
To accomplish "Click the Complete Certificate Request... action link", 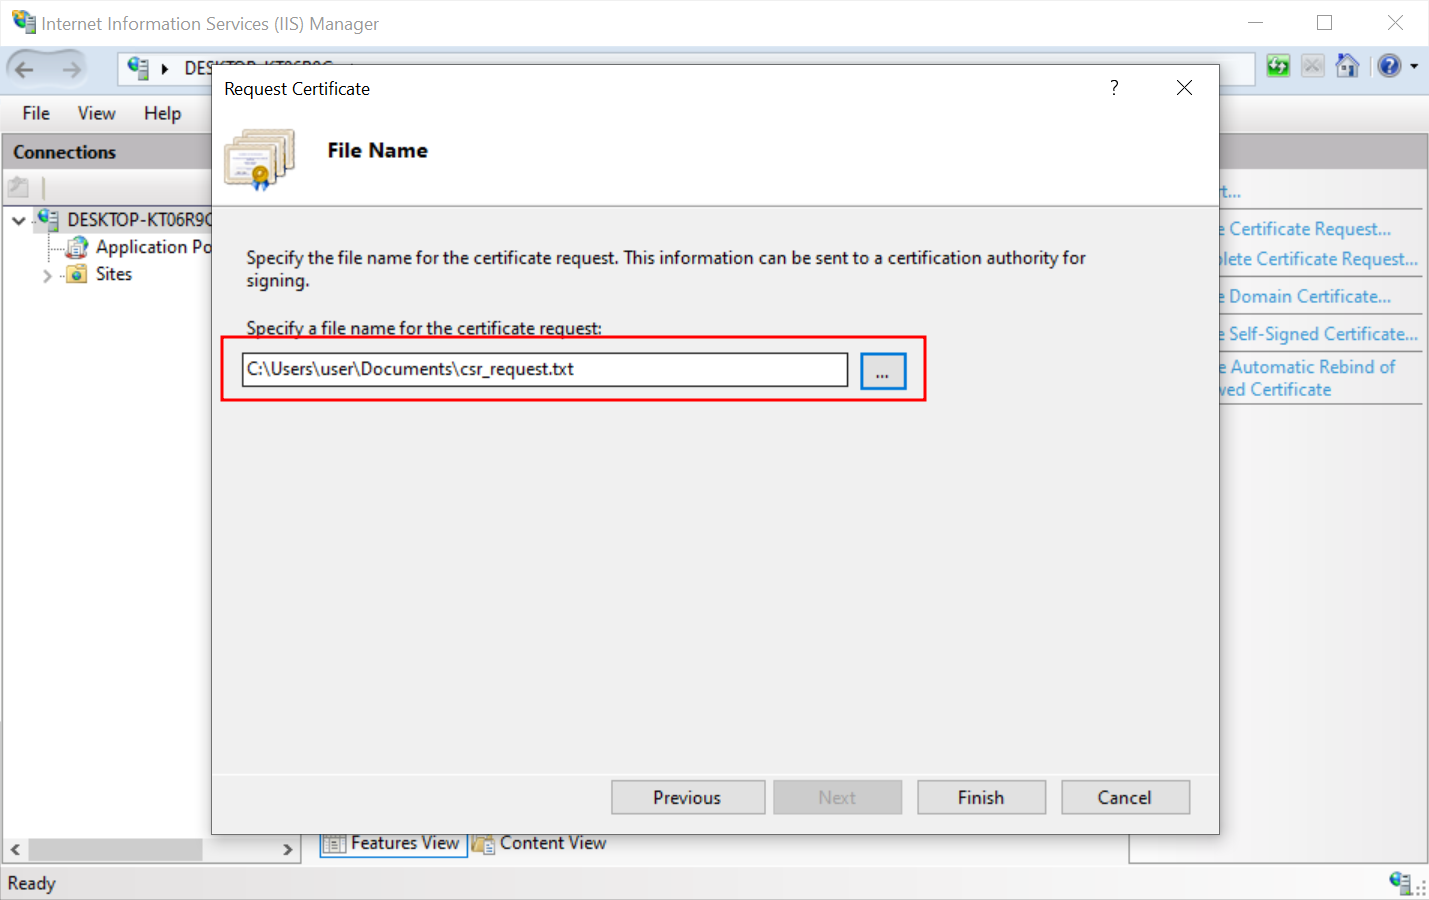I will 1318,259.
